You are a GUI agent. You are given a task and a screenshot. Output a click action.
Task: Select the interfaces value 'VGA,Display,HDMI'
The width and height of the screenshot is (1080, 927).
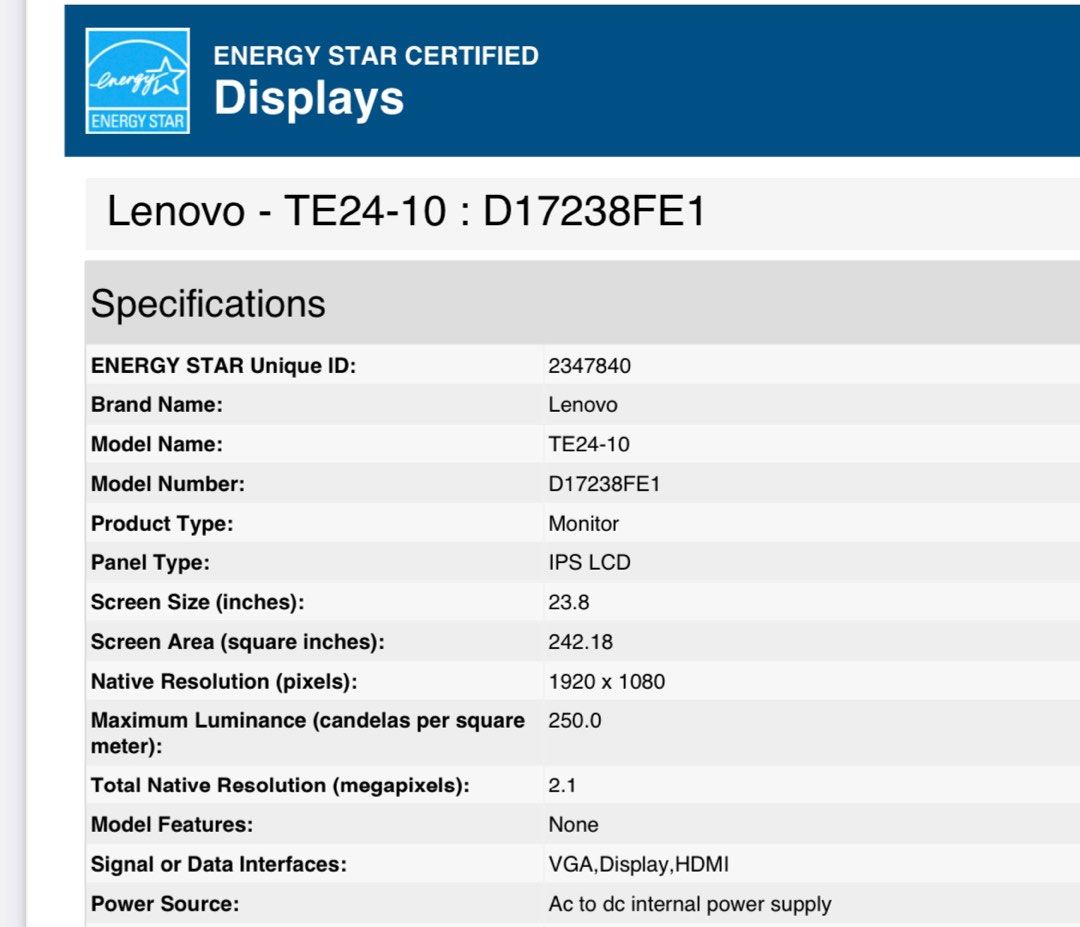coord(638,864)
